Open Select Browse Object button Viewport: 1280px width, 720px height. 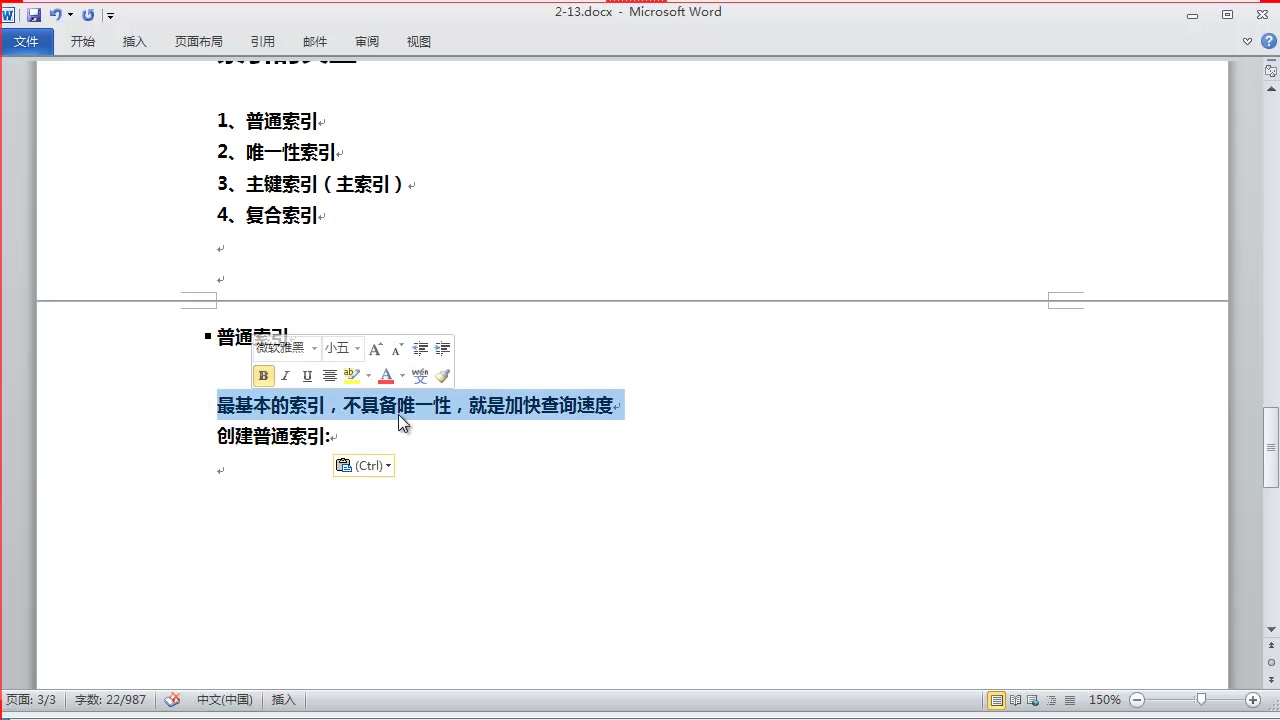pos(1271,663)
